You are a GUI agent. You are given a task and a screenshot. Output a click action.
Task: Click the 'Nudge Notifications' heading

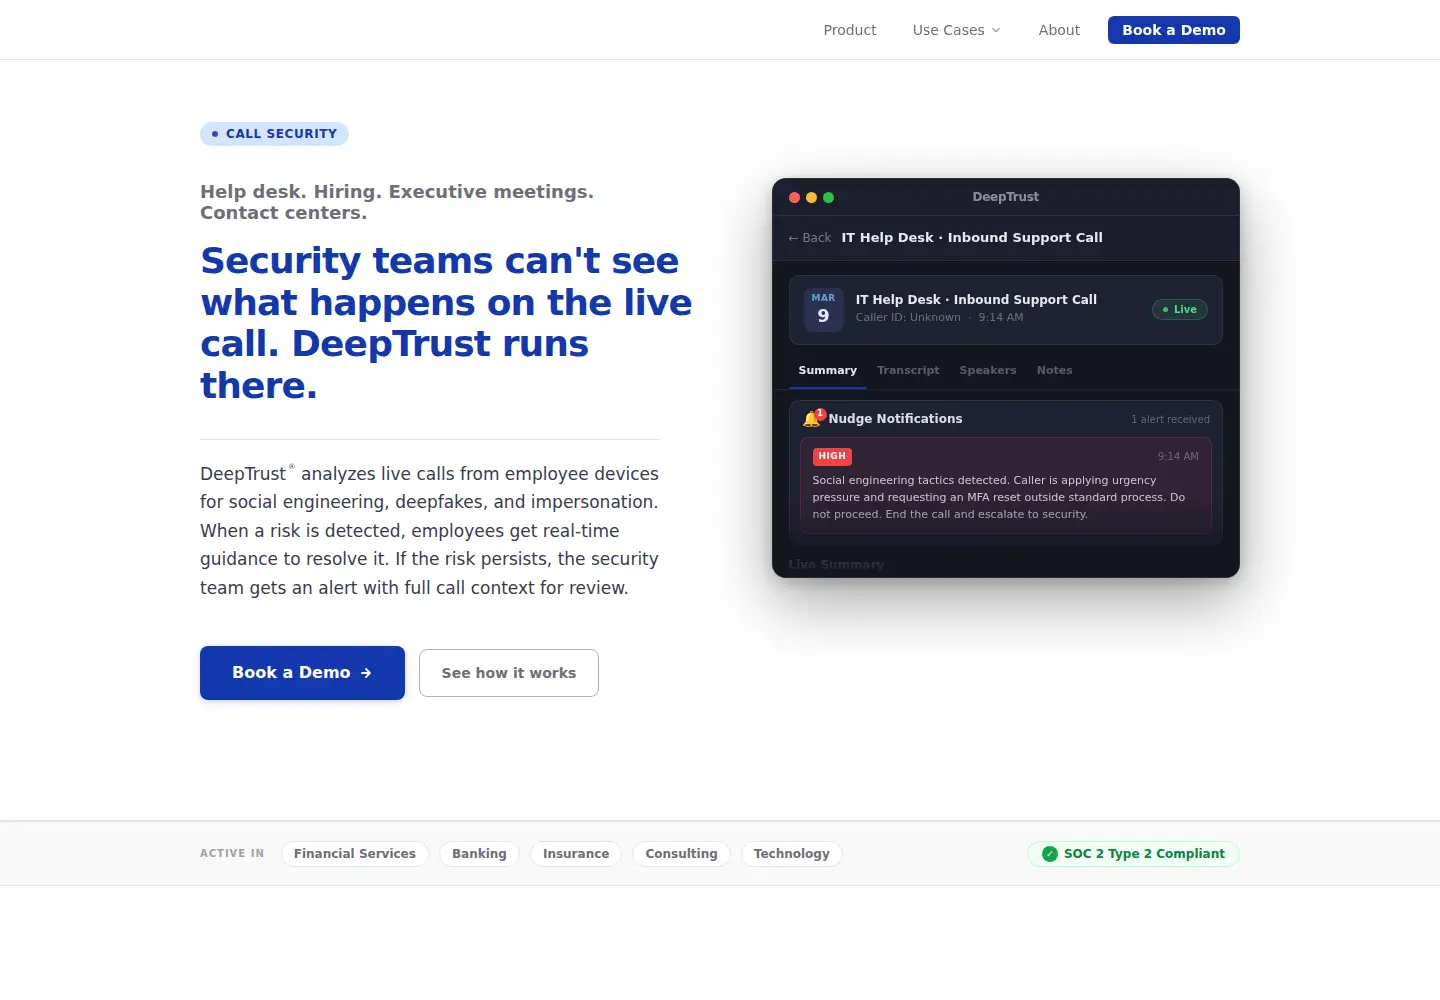click(895, 419)
